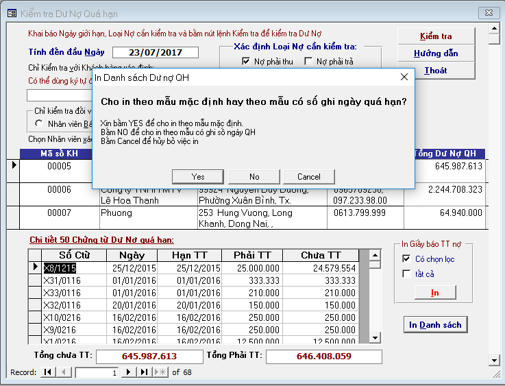Go to last record navigation icon

click(144, 372)
